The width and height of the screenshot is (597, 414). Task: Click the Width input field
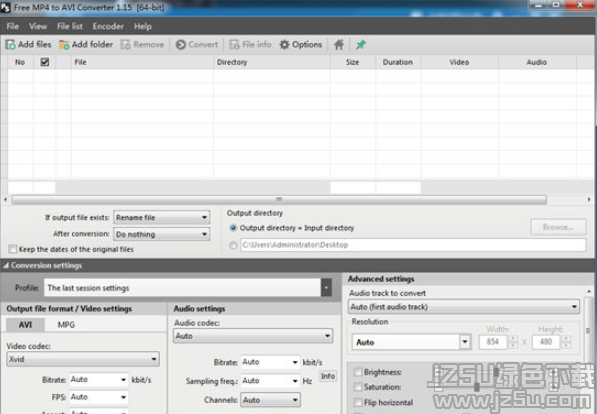pos(493,342)
